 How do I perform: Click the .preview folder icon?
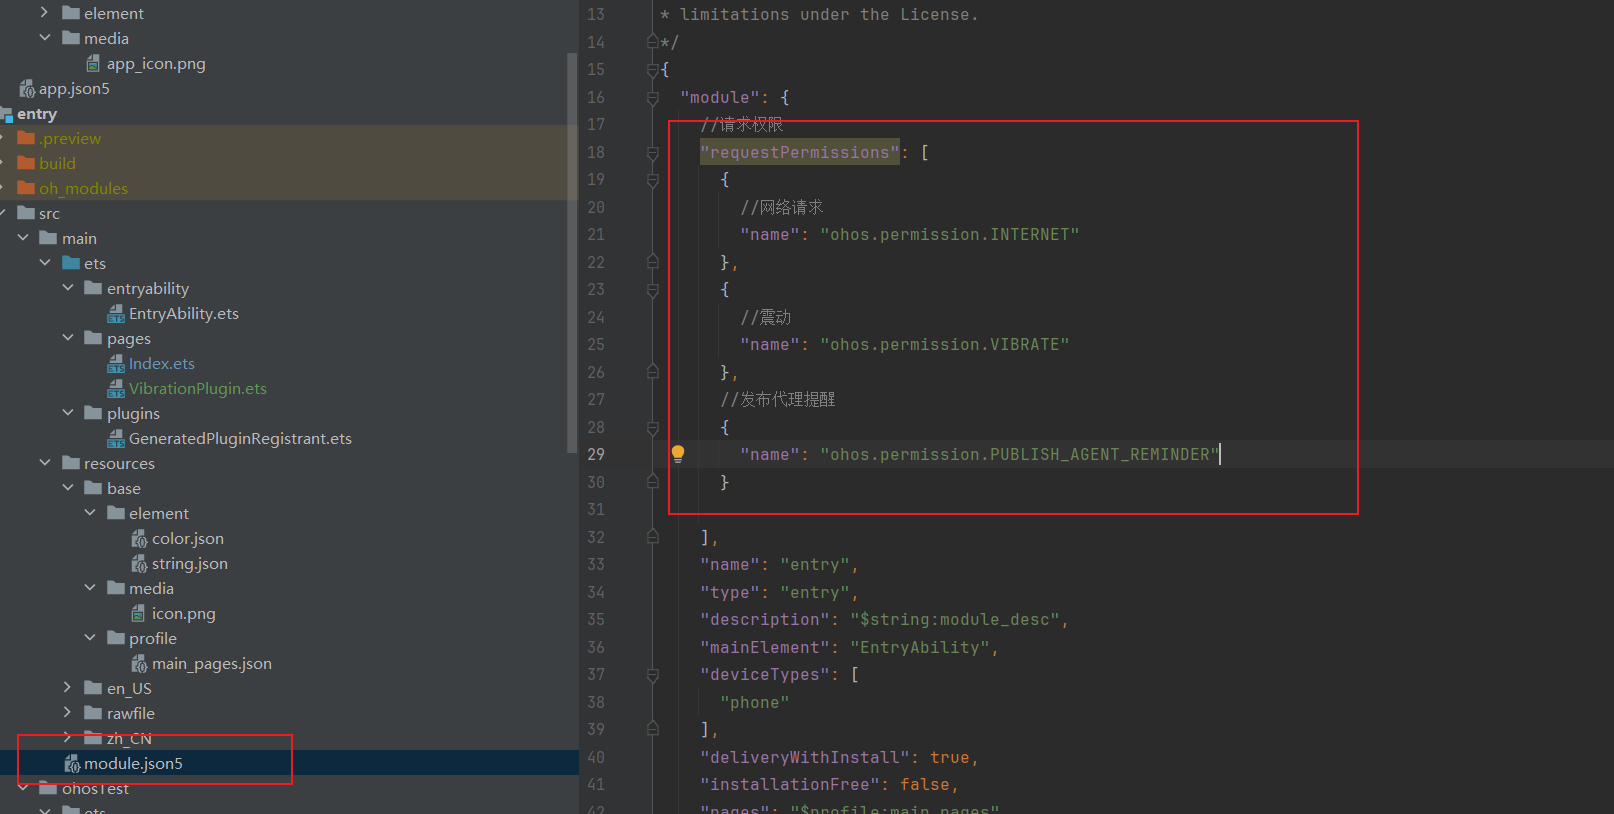coord(26,138)
